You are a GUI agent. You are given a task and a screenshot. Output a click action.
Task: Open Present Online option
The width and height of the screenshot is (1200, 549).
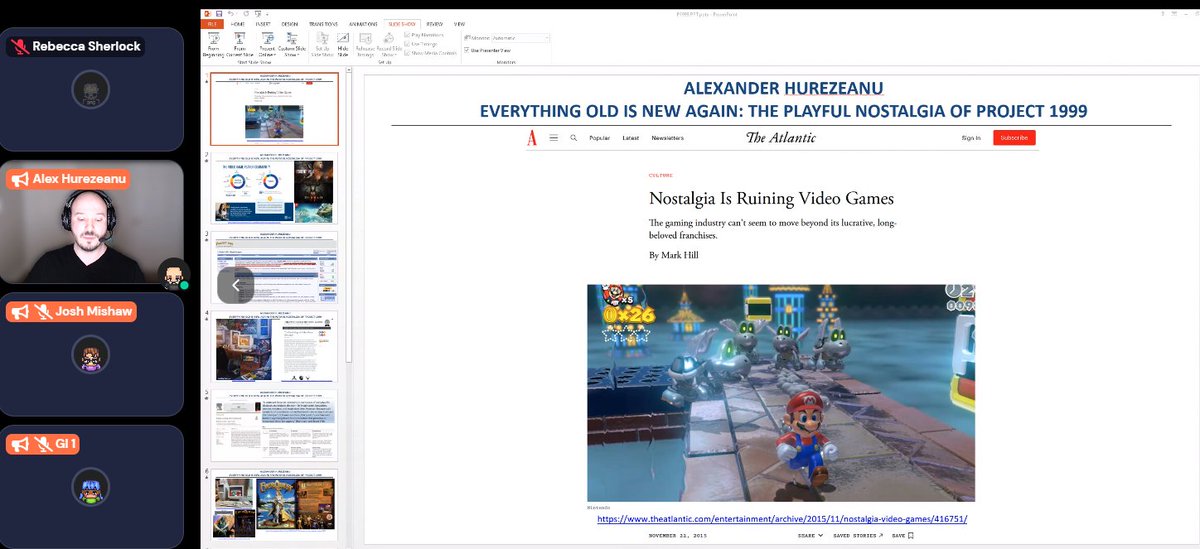click(267, 46)
